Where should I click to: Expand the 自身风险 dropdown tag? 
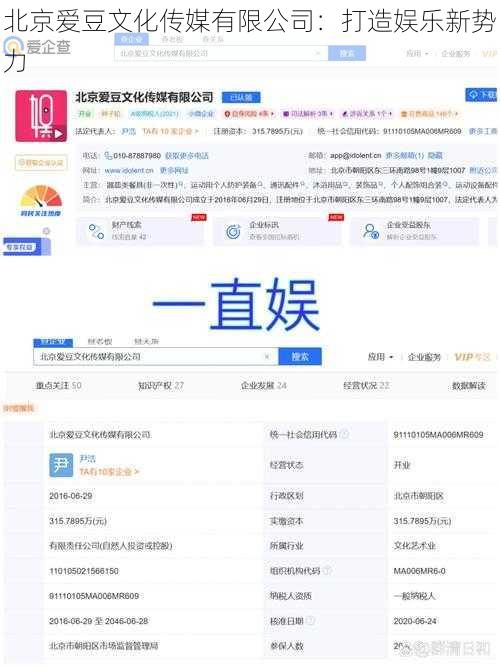point(250,114)
